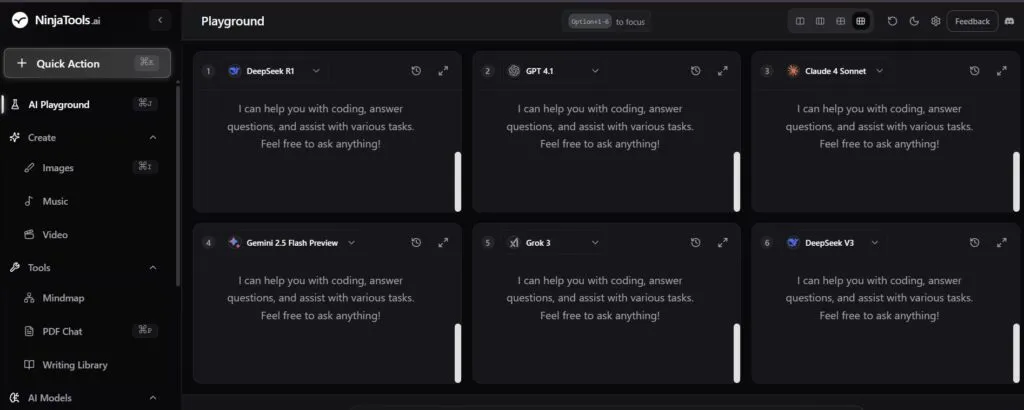The width and height of the screenshot is (1024, 410).
Task: Switch to the two-column layout view
Action: coord(800,21)
